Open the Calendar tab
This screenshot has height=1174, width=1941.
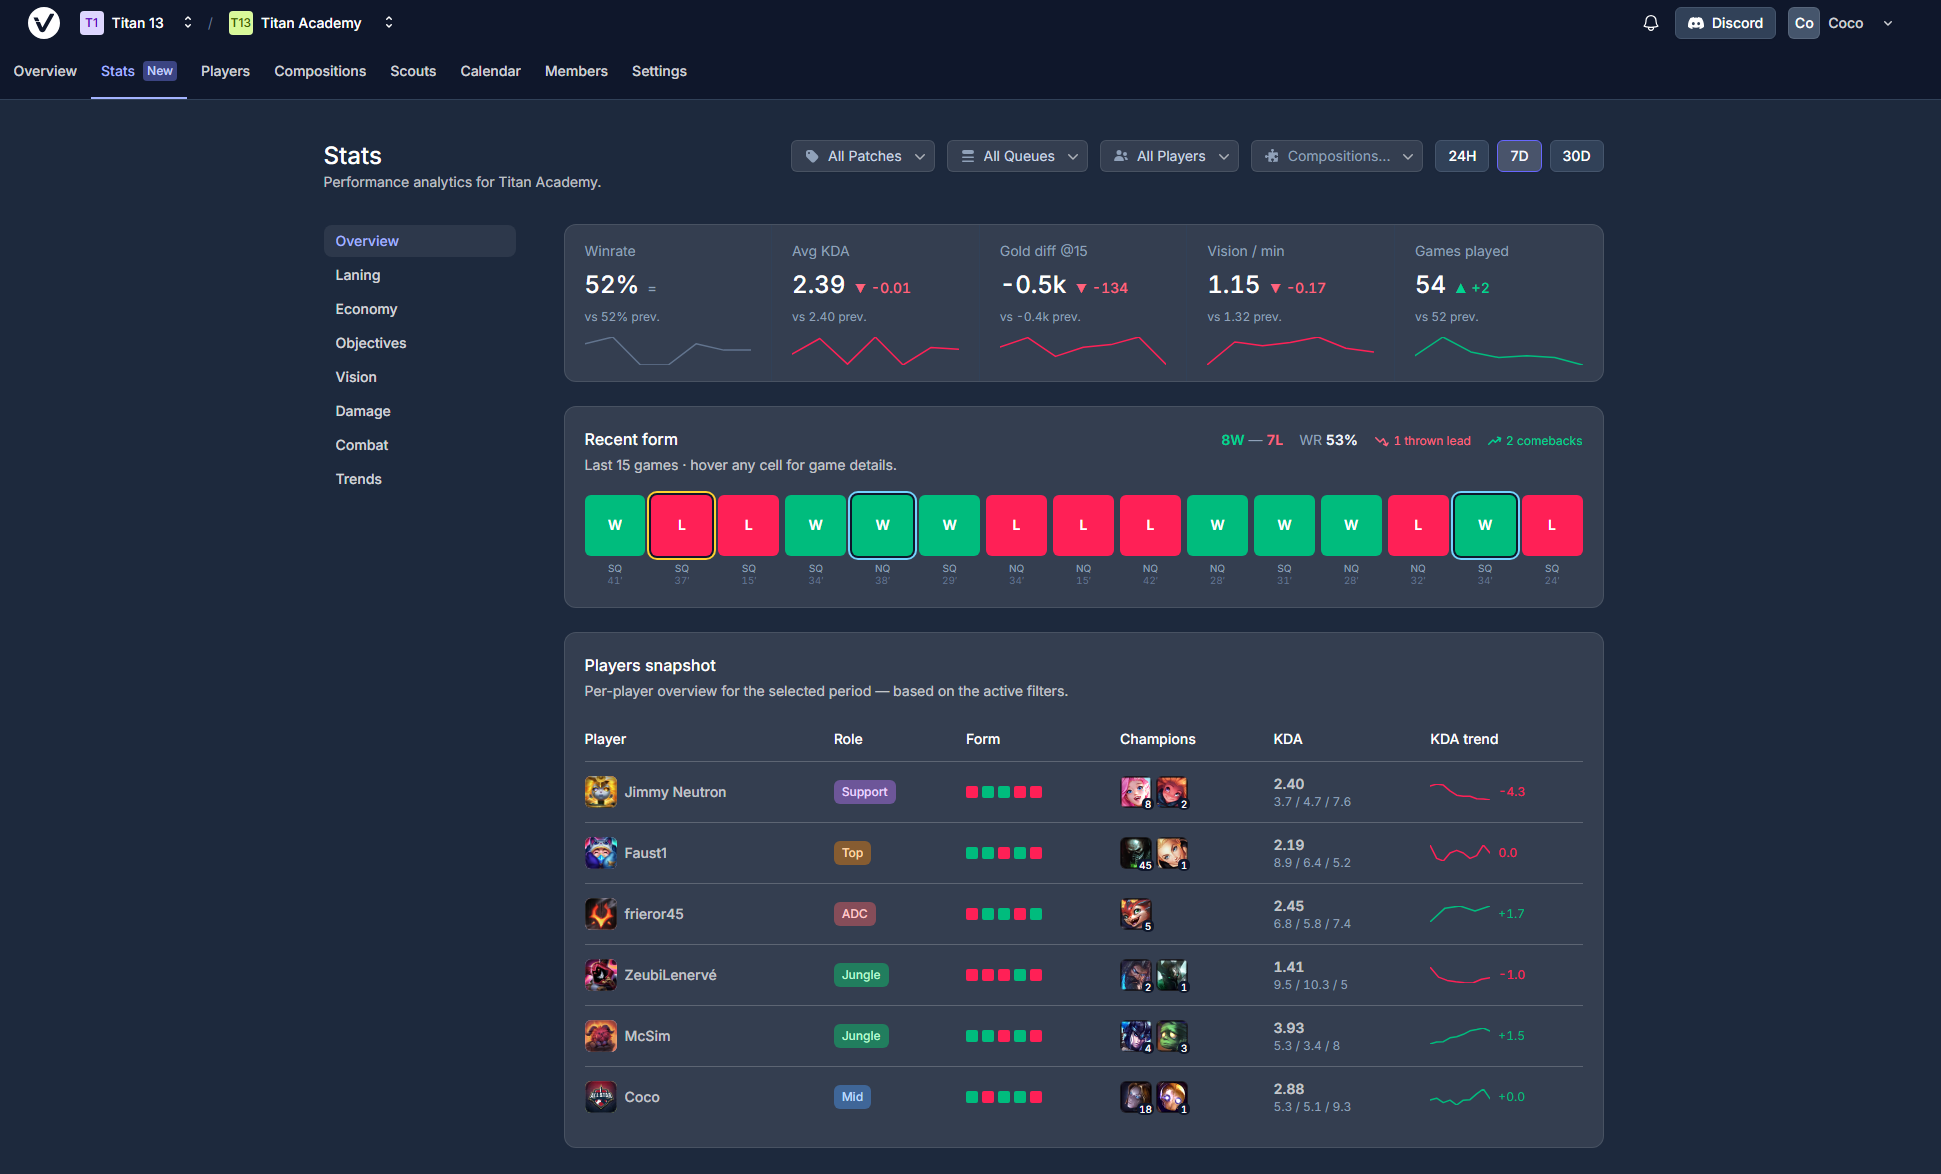tap(490, 71)
